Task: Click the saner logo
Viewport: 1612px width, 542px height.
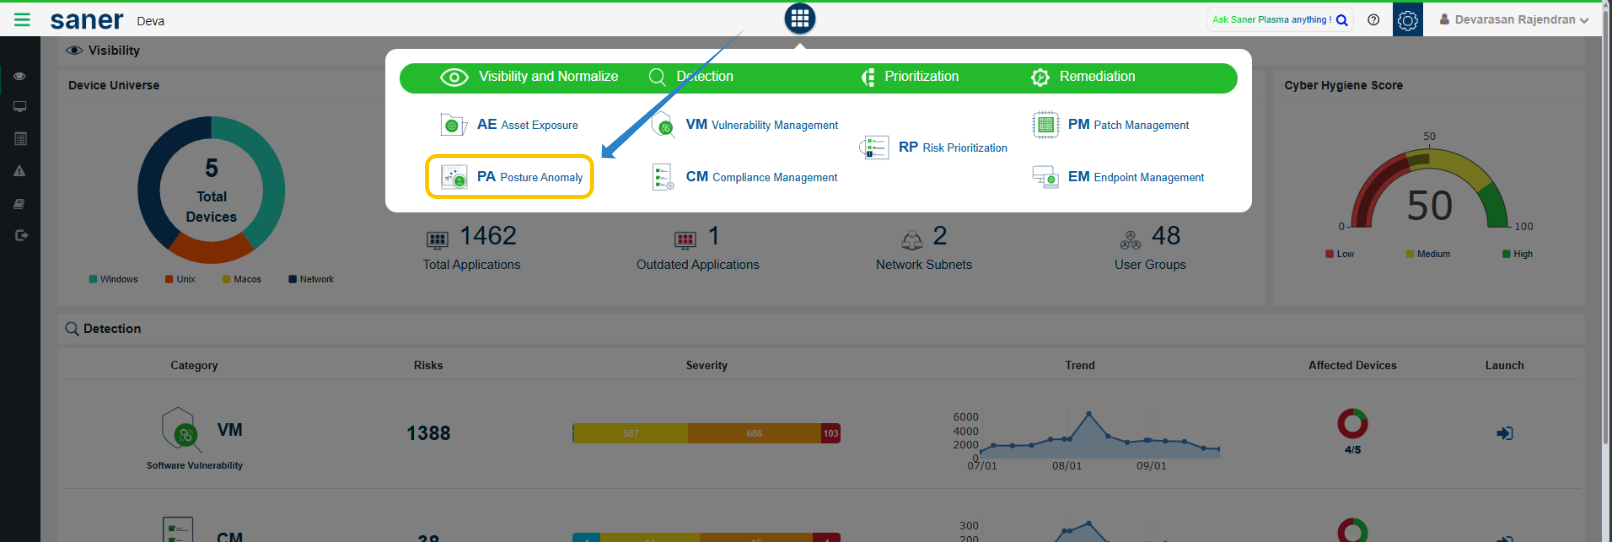Action: (x=87, y=20)
